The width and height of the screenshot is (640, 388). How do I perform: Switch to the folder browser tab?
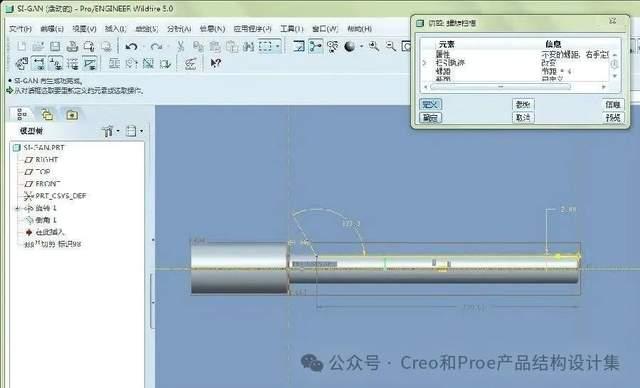click(x=47, y=115)
